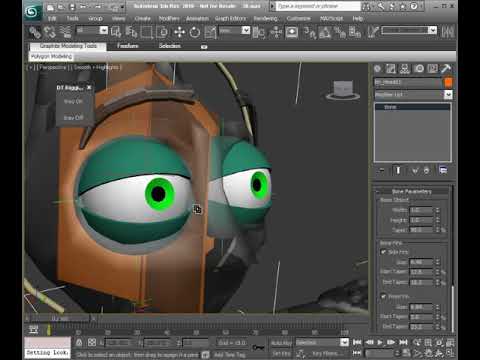Expand the InfoCenter search arrow
This screenshot has width=480, height=360.
click(272, 6)
